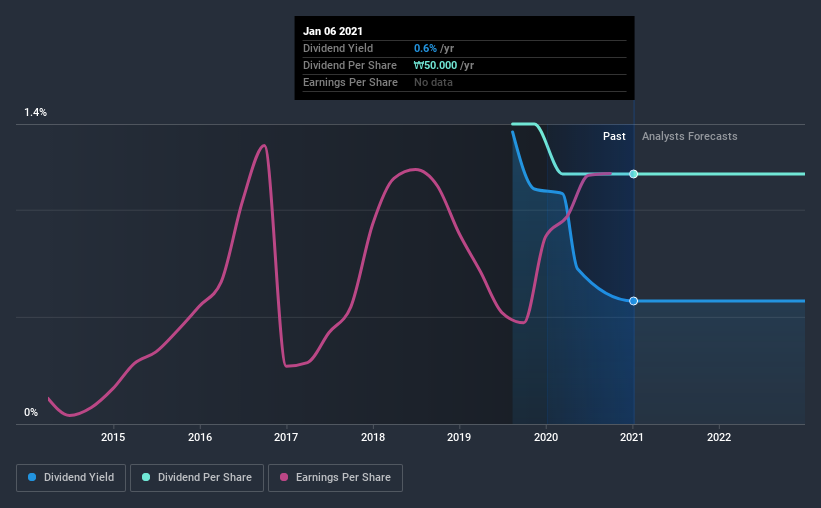Click the teal Dividend Per Share legend dot
821x508 pixels.
[x=146, y=477]
